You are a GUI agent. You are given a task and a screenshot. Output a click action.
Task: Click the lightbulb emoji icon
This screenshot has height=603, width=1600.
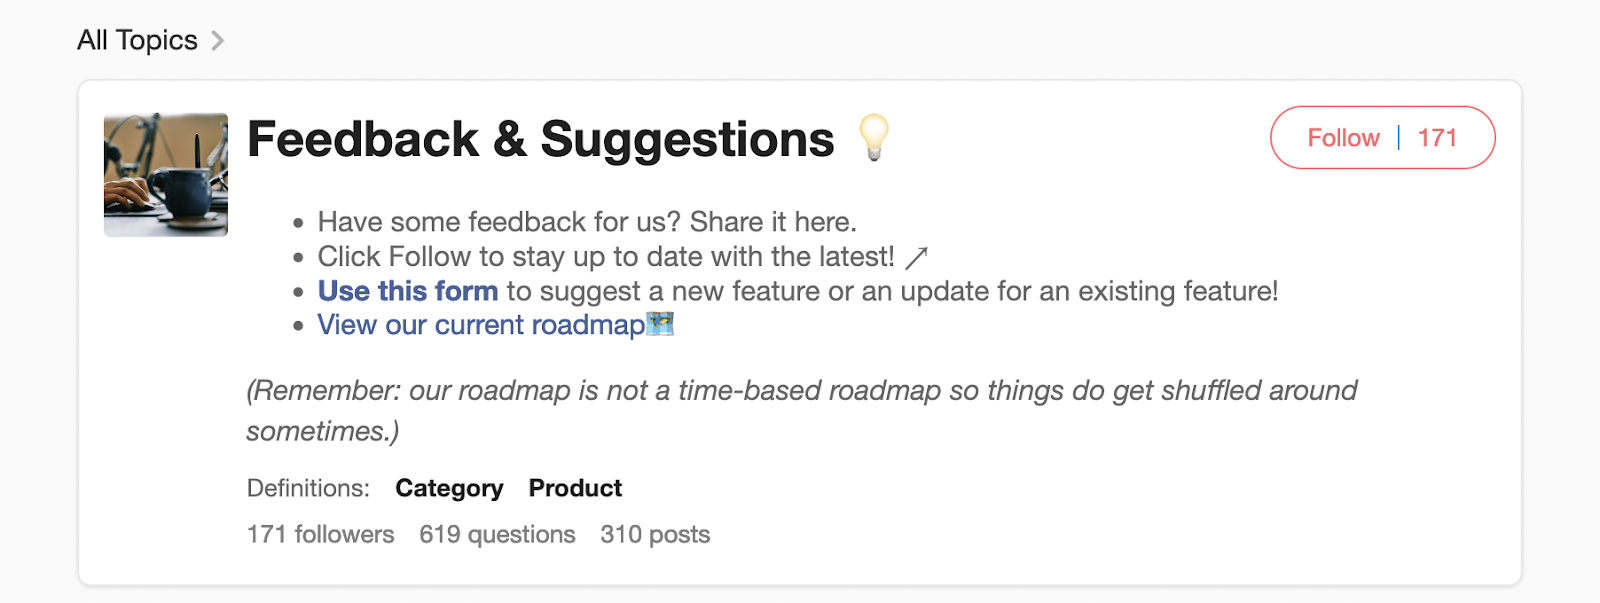[x=874, y=137]
